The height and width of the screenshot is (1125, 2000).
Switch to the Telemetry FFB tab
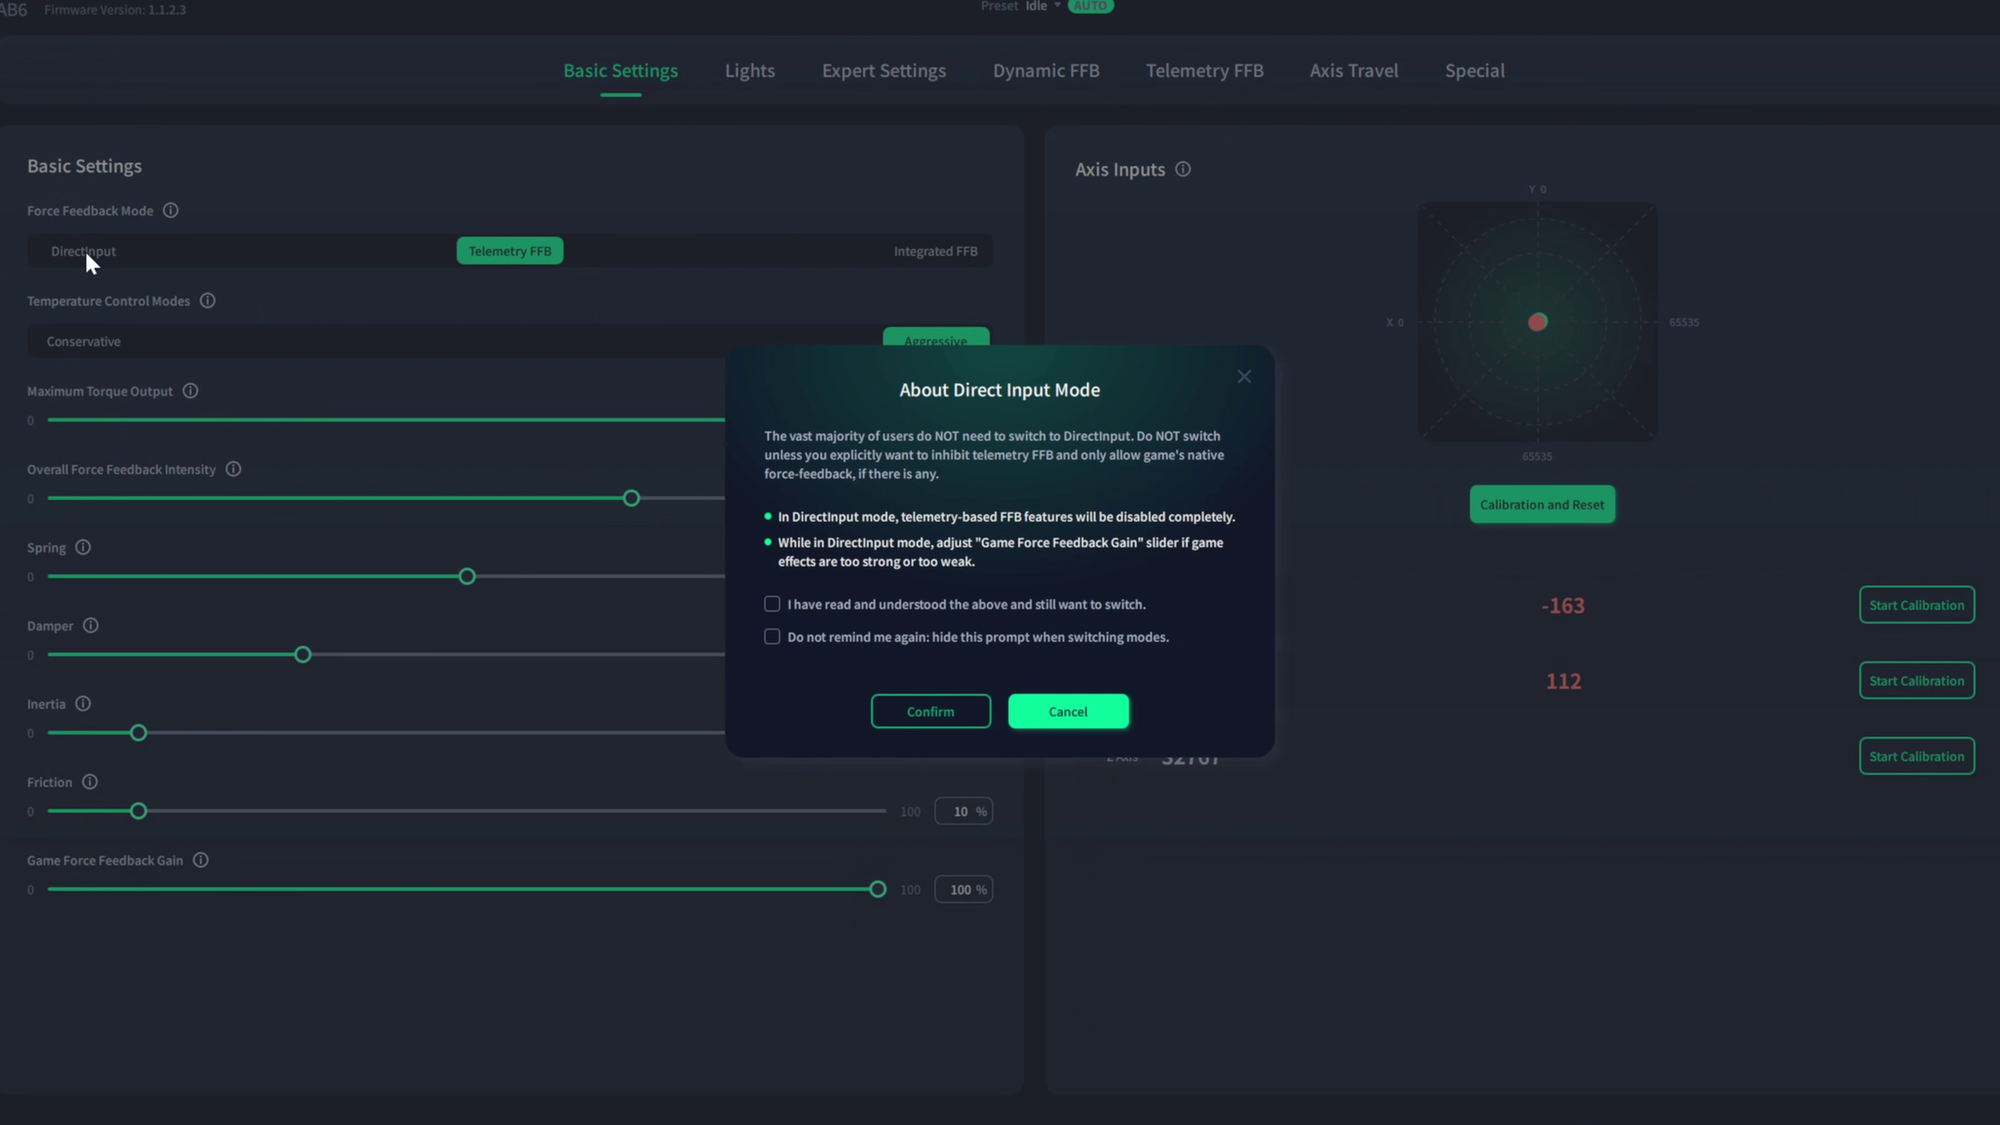coord(1204,71)
